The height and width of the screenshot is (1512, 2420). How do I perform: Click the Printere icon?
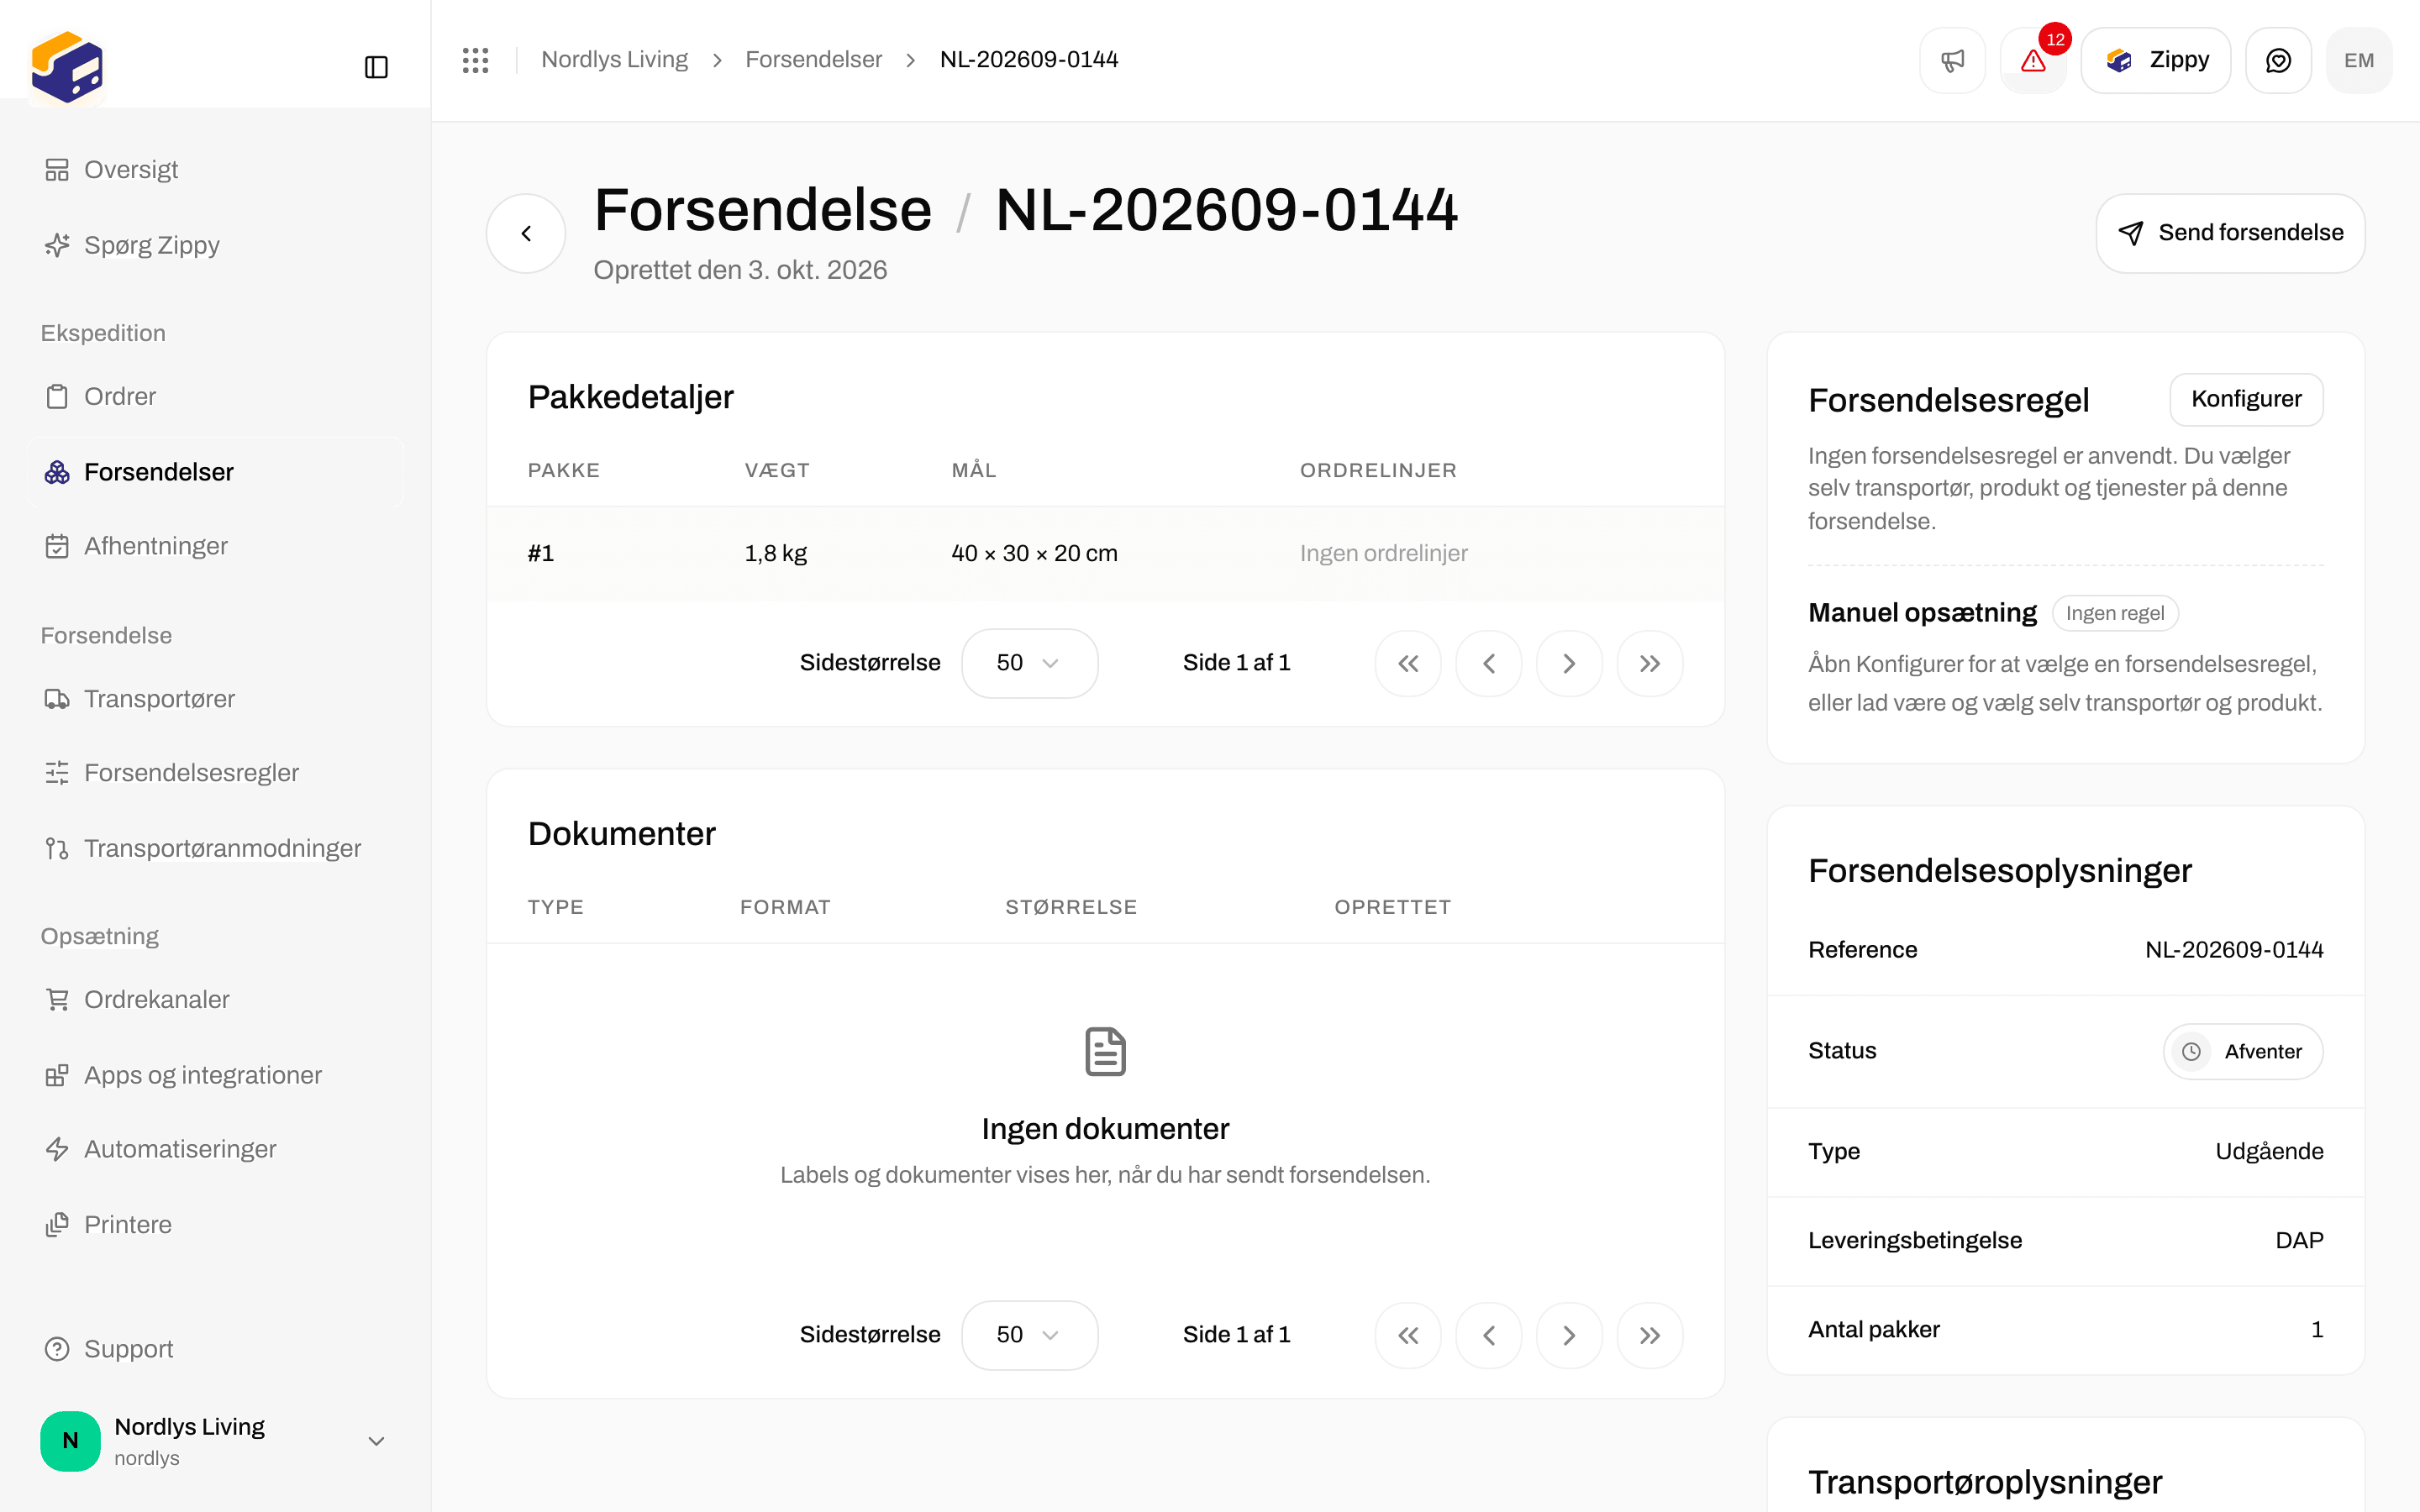pyautogui.click(x=57, y=1225)
